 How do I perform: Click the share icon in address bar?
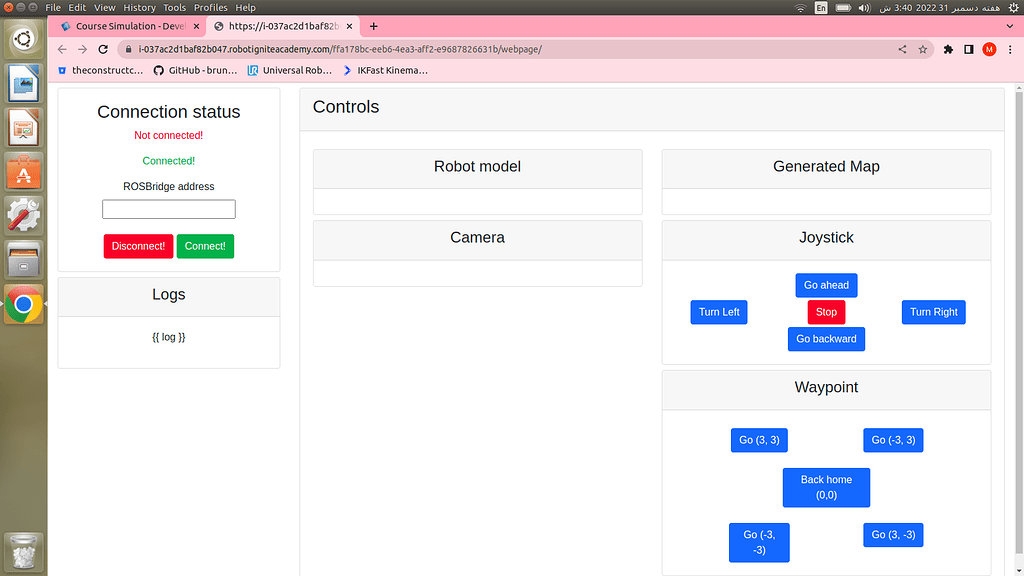point(902,49)
